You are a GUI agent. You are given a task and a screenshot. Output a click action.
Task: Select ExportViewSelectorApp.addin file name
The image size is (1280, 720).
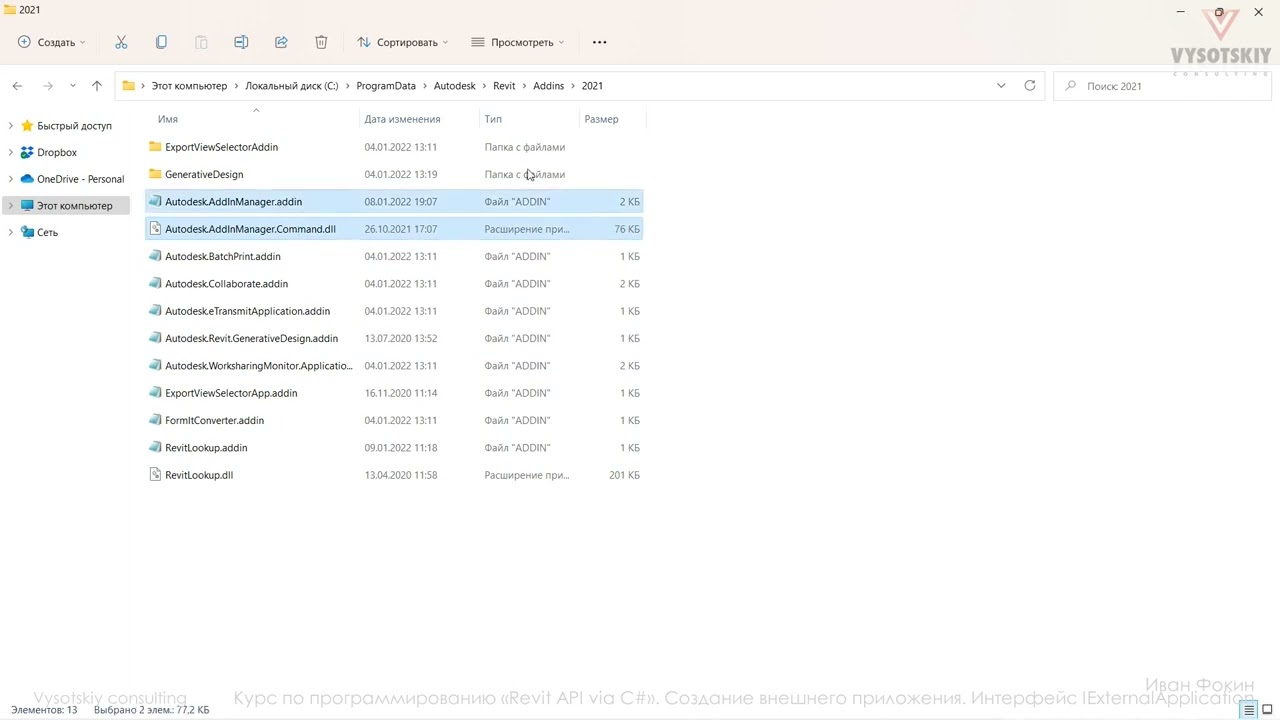(x=231, y=393)
